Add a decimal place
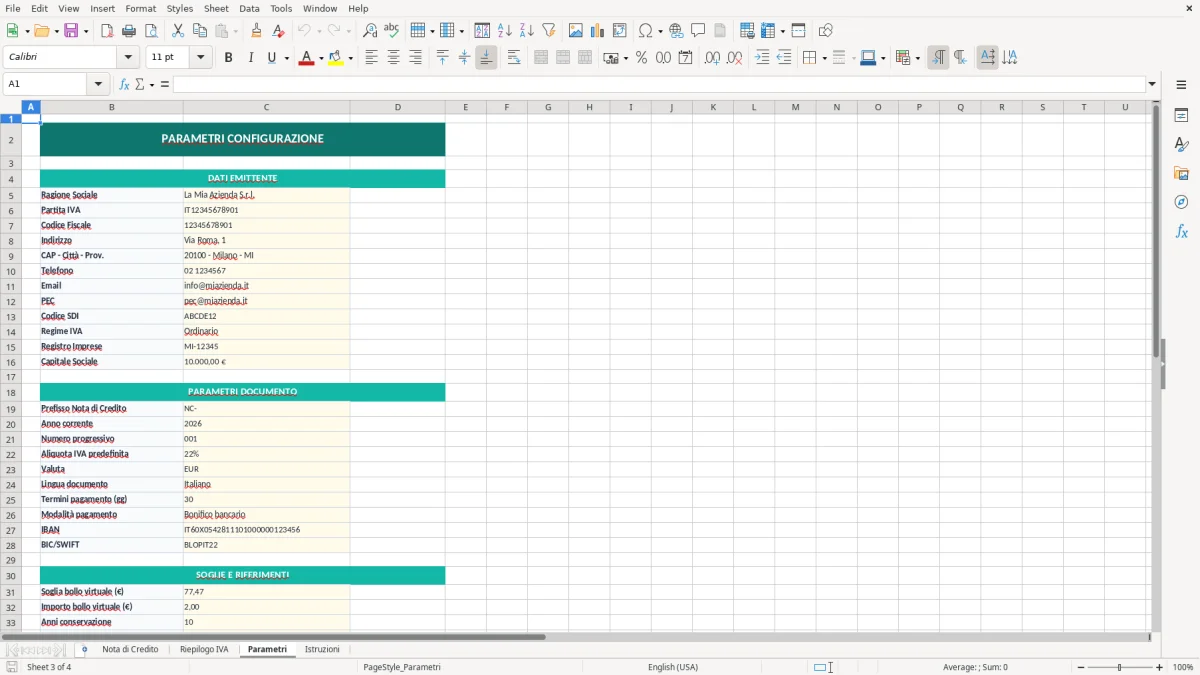The height and width of the screenshot is (675, 1200). point(712,58)
